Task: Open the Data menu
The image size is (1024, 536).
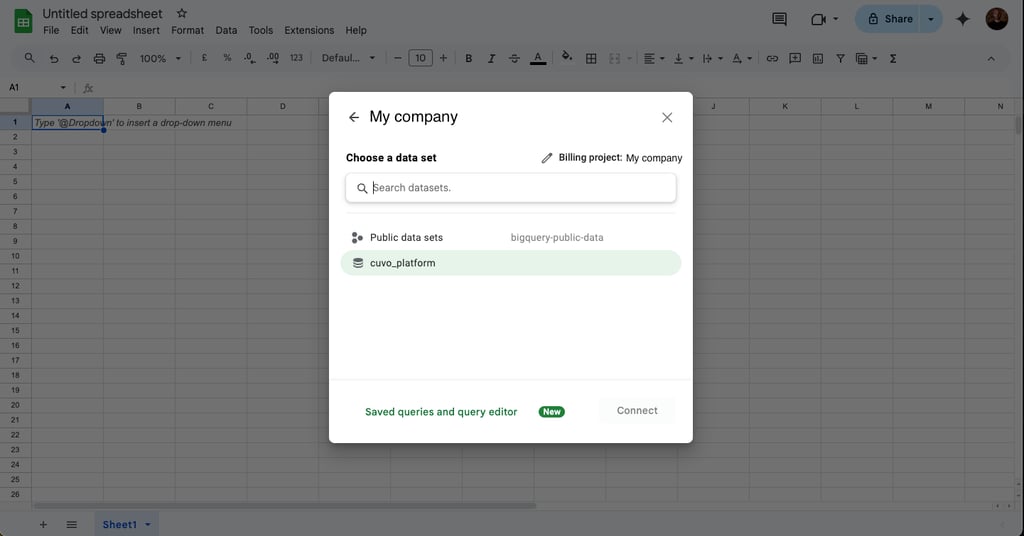Action: [226, 30]
